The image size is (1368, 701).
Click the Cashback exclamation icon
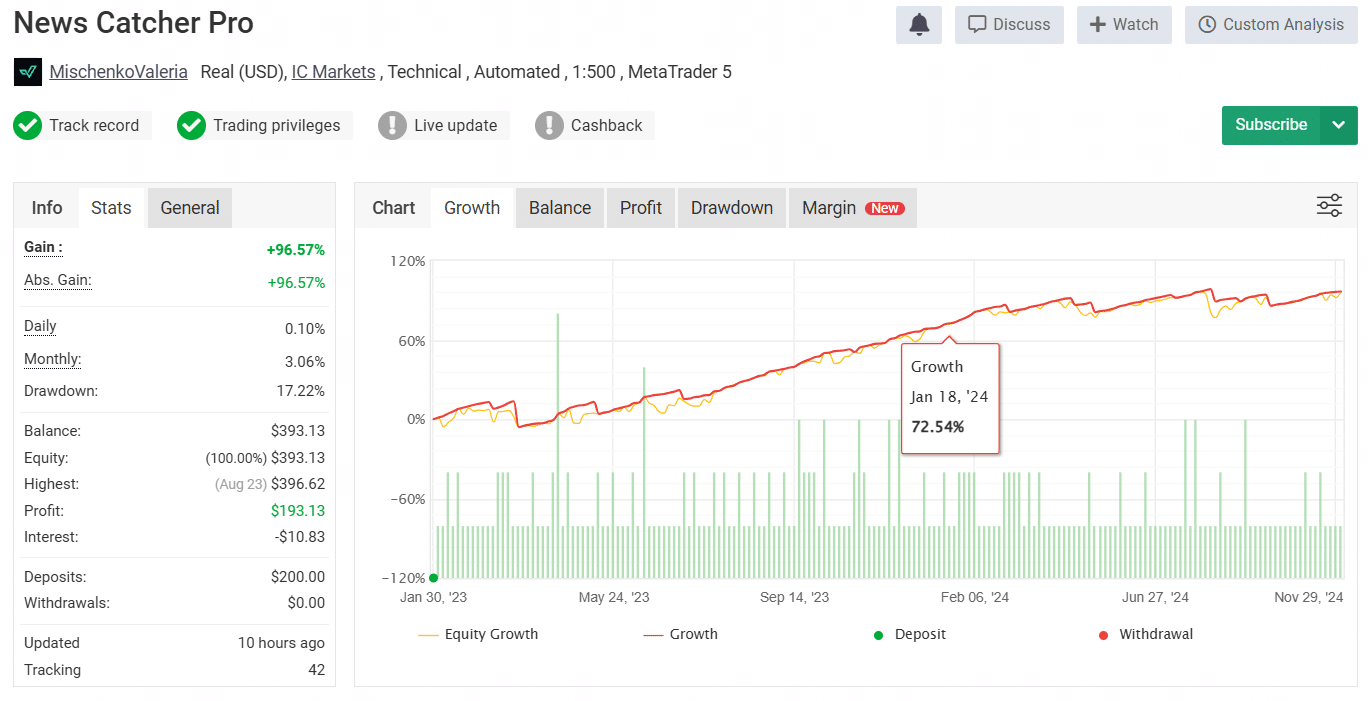549,126
